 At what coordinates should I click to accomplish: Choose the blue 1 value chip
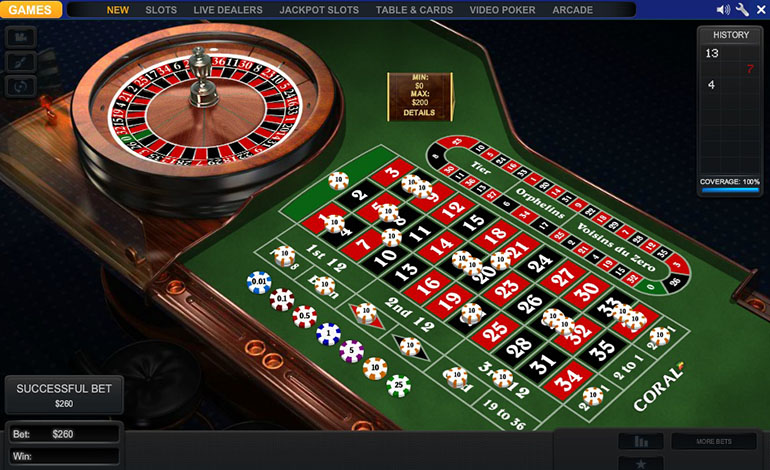pyautogui.click(x=329, y=334)
